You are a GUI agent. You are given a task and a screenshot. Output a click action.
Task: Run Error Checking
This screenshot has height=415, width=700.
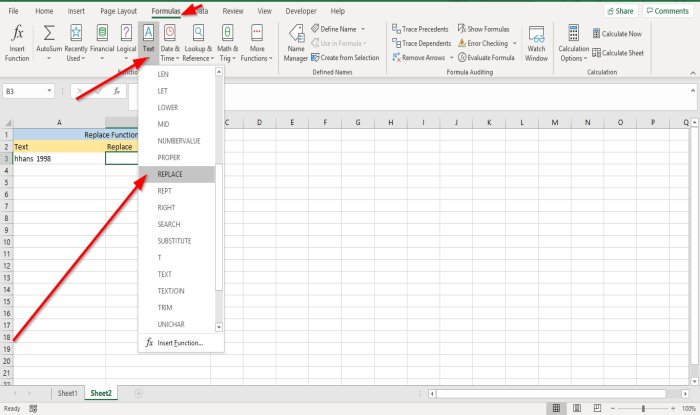[x=483, y=43]
